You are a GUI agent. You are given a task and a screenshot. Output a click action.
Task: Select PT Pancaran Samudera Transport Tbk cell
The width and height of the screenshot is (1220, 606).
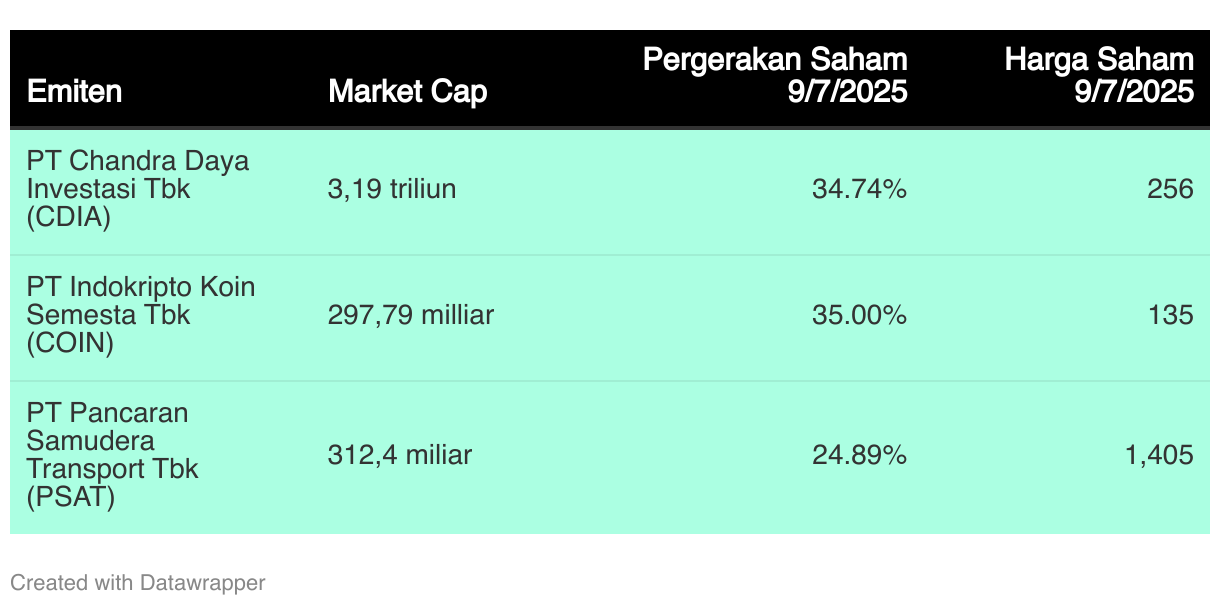[113, 455]
